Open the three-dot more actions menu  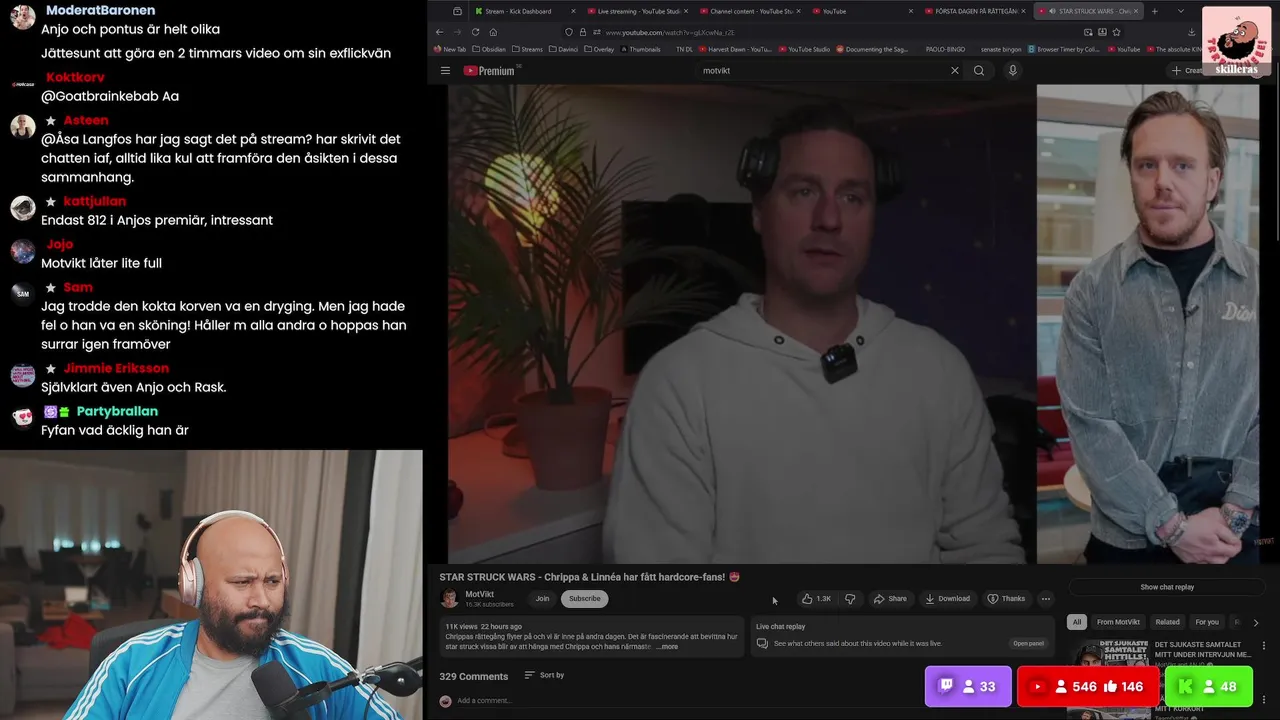pos(1046,599)
